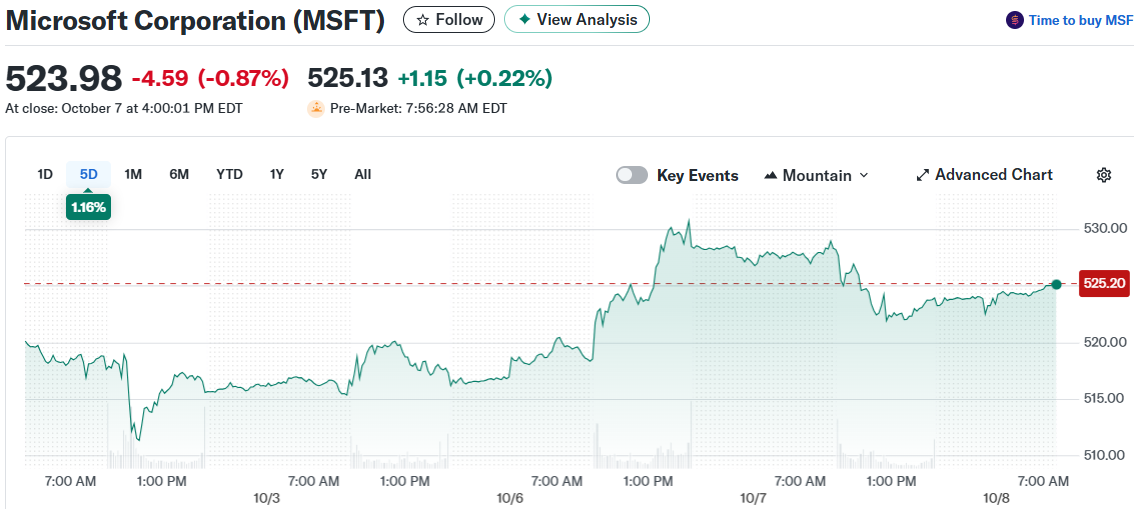The image size is (1134, 509).
Task: Show the 1Y chart range
Action: coord(277,174)
